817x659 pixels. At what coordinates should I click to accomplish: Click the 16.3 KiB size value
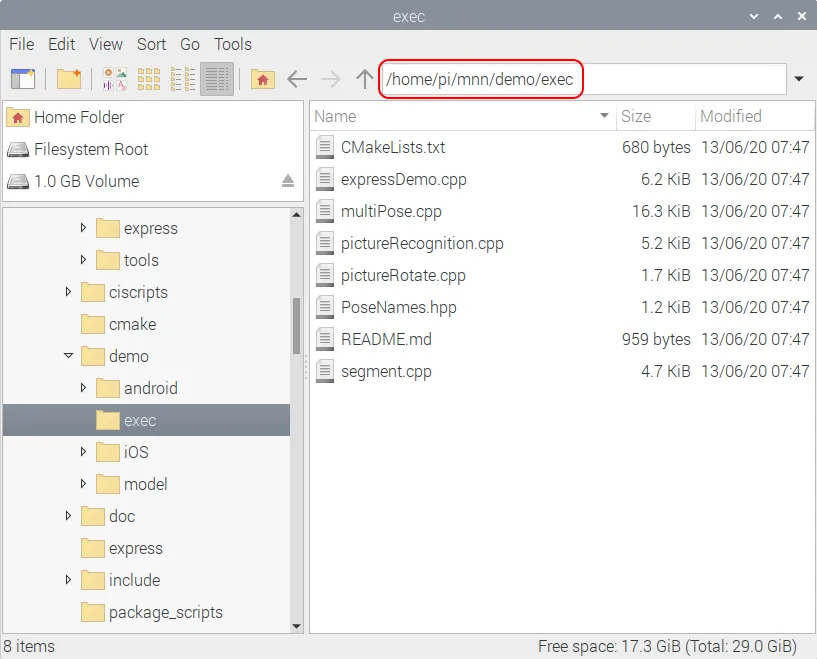(661, 212)
